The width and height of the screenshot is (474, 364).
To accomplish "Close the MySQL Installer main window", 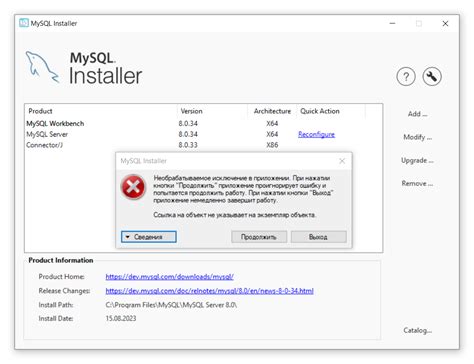I will coord(445,23).
